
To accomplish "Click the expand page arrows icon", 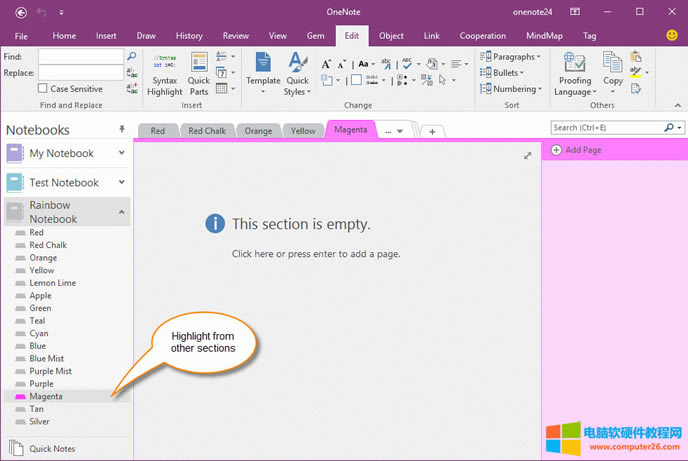I will (x=527, y=156).
